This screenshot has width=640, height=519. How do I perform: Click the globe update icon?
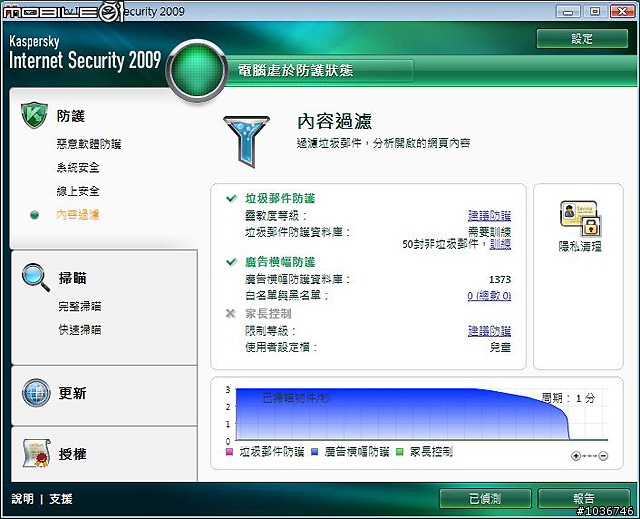pyautogui.click(x=36, y=393)
